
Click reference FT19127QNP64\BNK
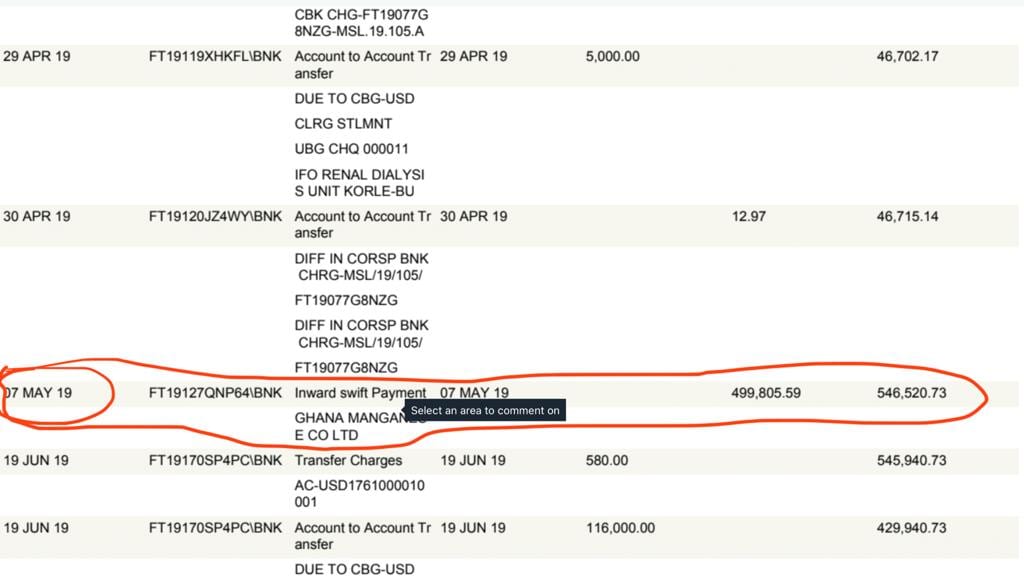pos(215,393)
